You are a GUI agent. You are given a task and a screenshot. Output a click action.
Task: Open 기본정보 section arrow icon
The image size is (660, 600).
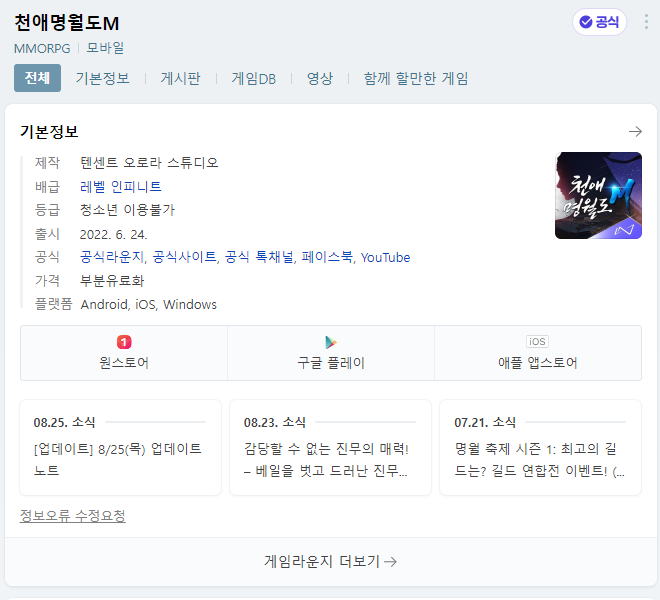[635, 132]
